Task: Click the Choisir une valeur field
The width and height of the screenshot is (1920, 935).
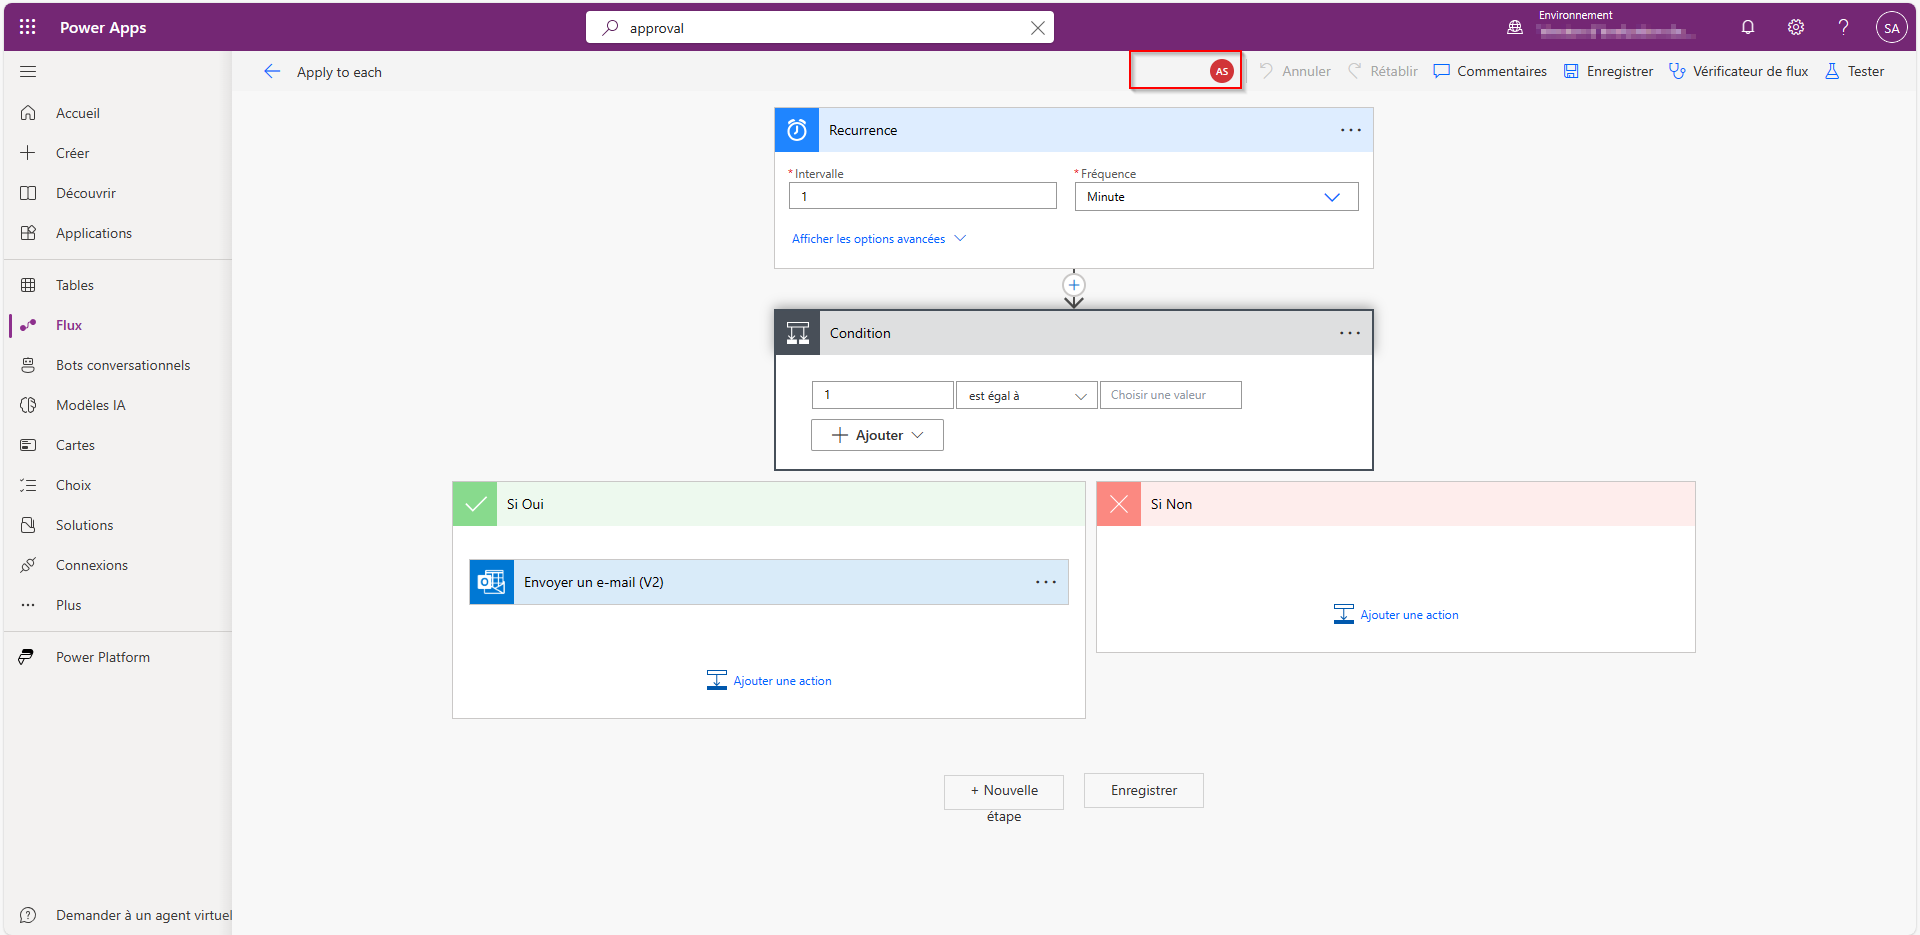Action: pos(1171,395)
